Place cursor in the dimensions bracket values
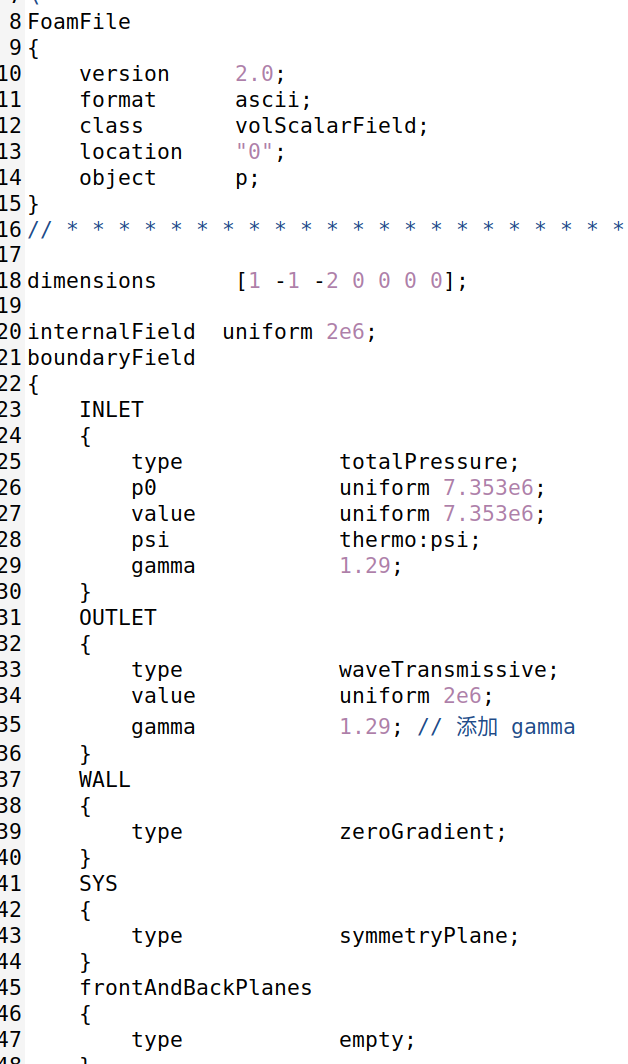This screenshot has width=628, height=1064. [x=345, y=281]
